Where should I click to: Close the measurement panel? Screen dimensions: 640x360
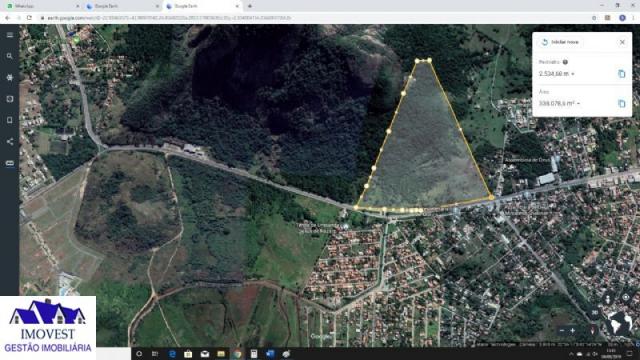click(x=622, y=42)
